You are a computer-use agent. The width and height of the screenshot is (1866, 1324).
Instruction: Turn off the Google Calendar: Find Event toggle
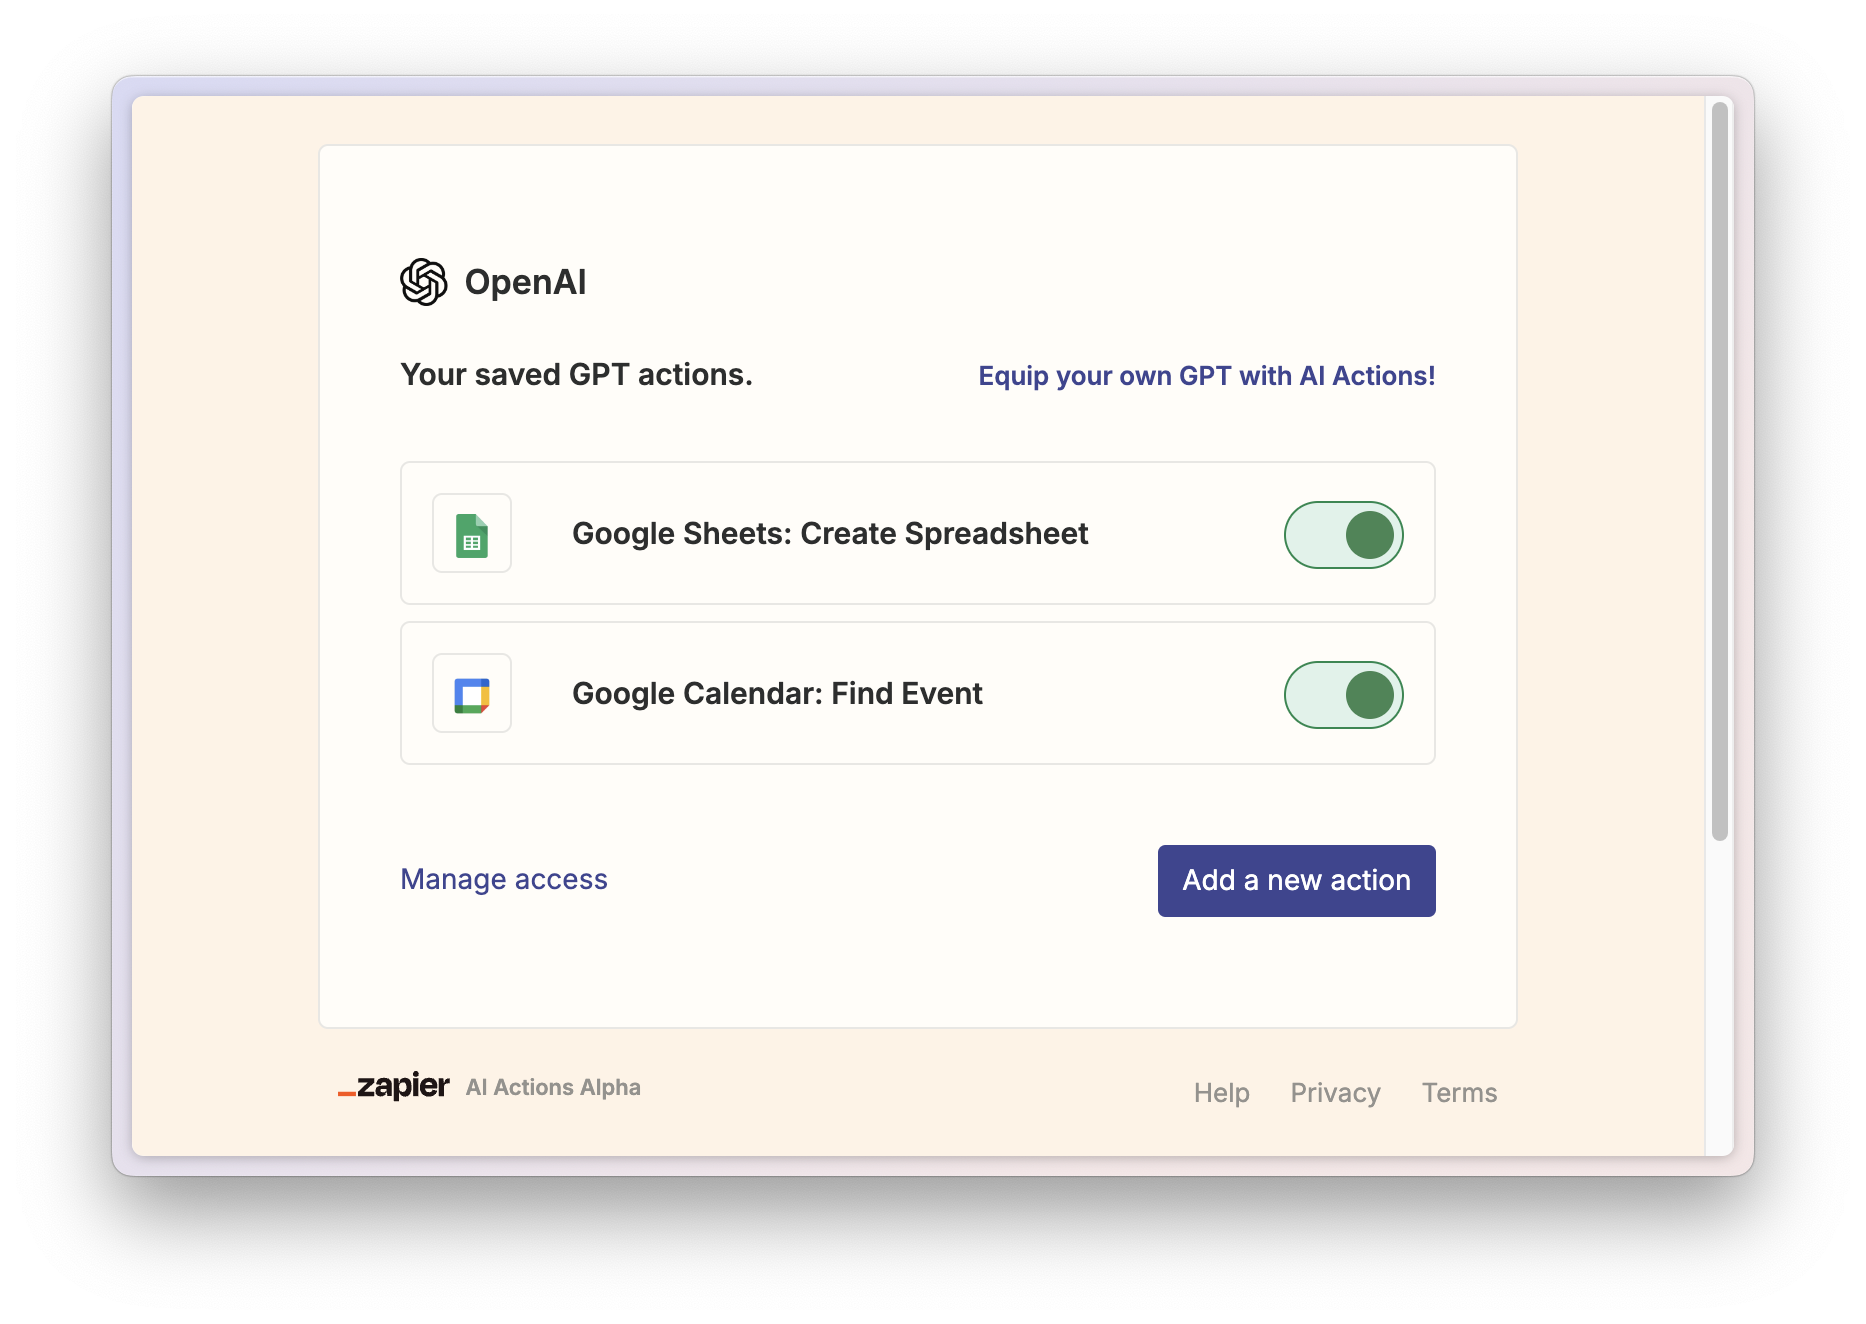click(x=1343, y=694)
